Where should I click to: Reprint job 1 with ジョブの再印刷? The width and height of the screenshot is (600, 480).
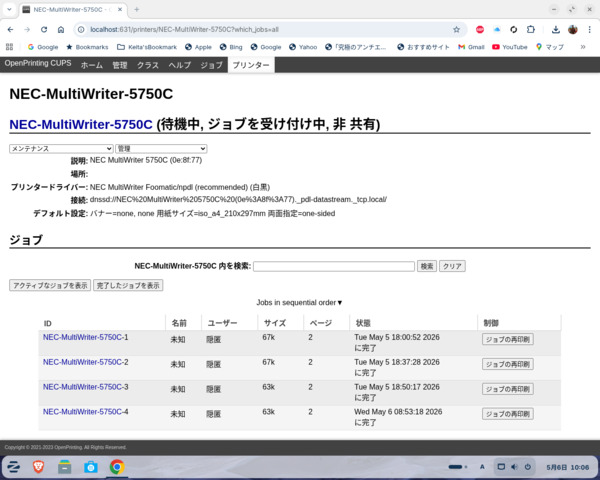(508, 339)
